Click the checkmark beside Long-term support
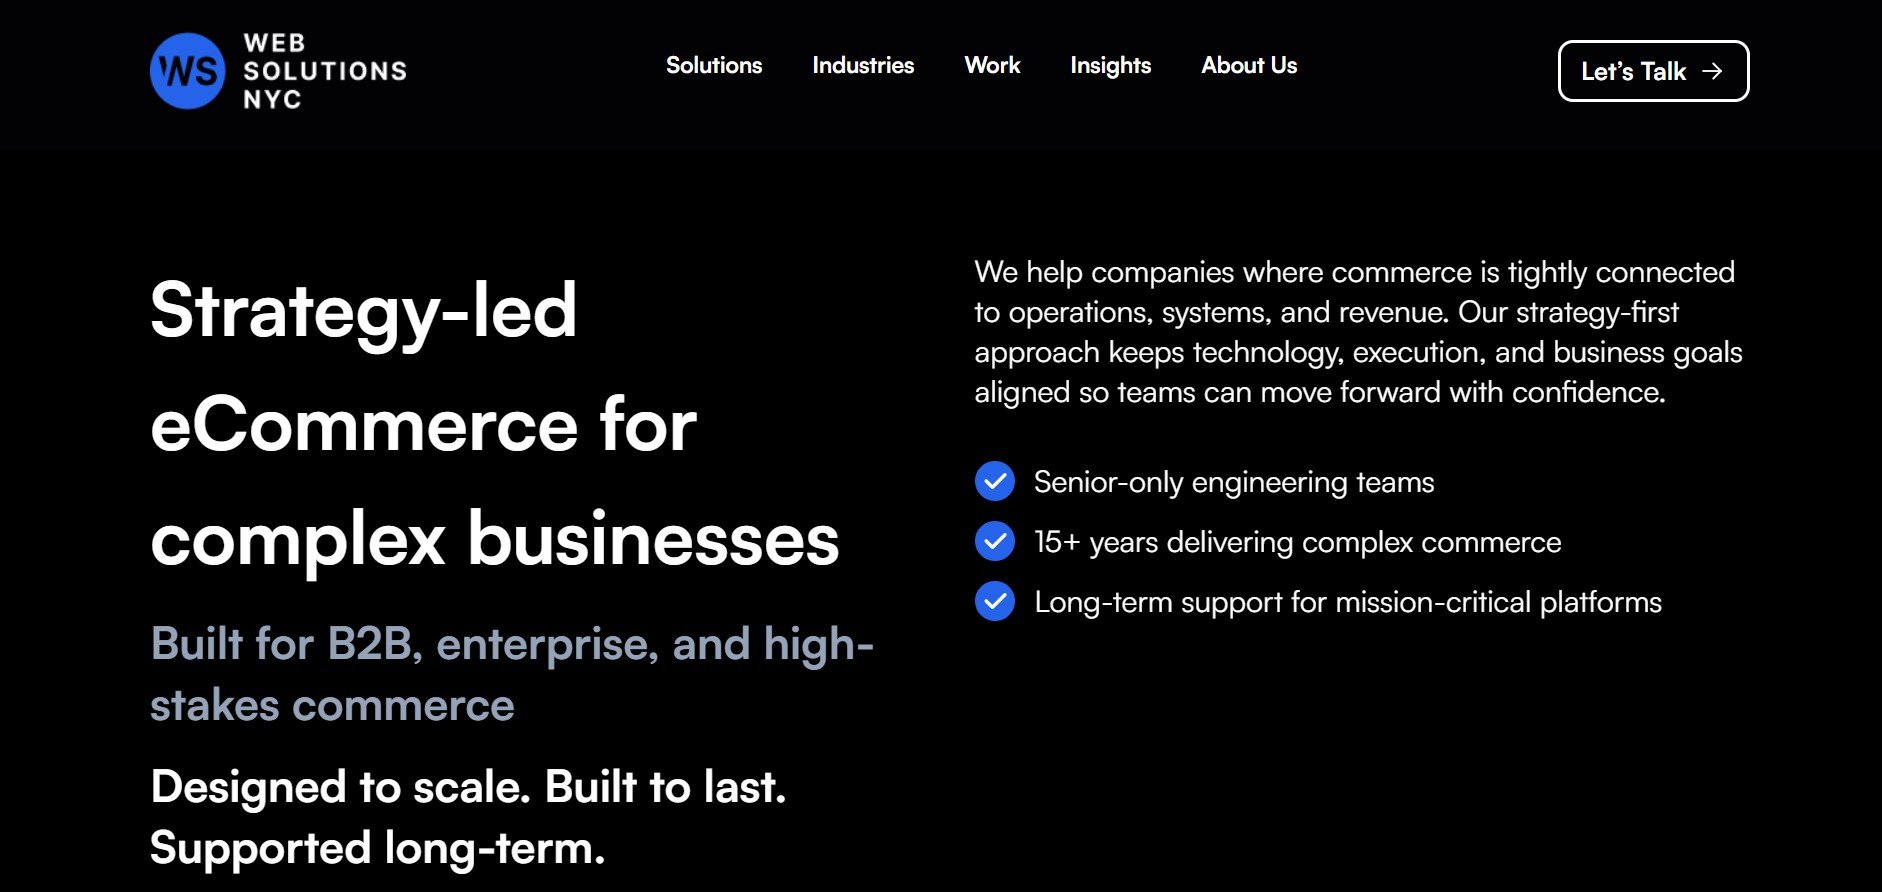Viewport: 1882px width, 892px height. coord(994,602)
